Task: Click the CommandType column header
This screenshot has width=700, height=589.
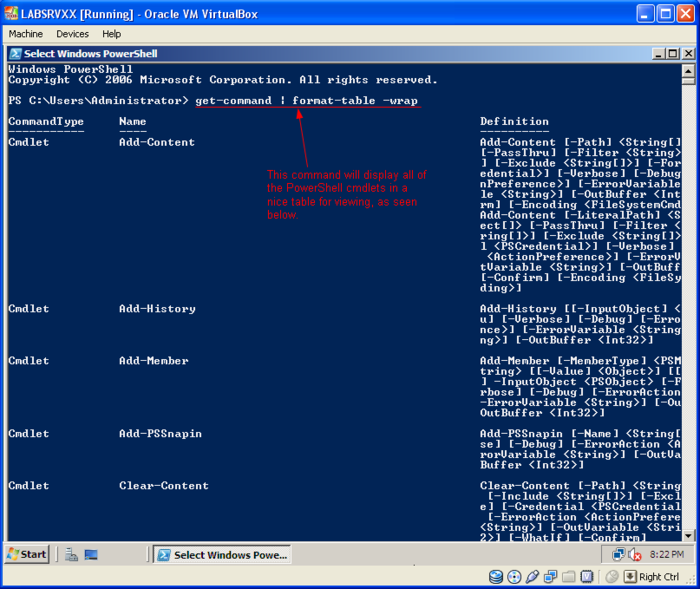Action: pyautogui.click(x=46, y=121)
